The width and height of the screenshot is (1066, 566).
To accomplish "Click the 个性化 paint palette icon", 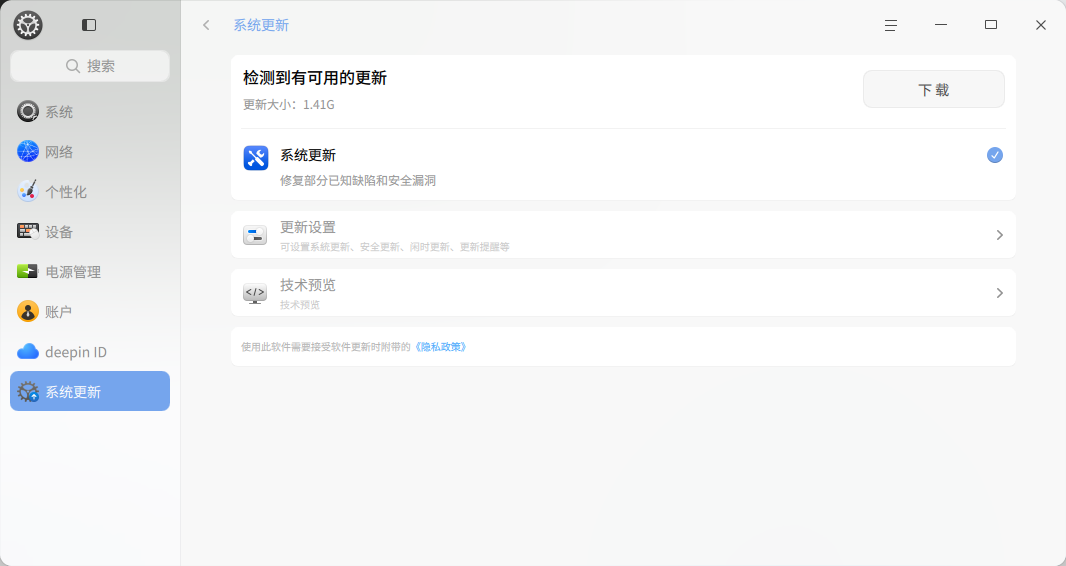I will click(x=28, y=192).
